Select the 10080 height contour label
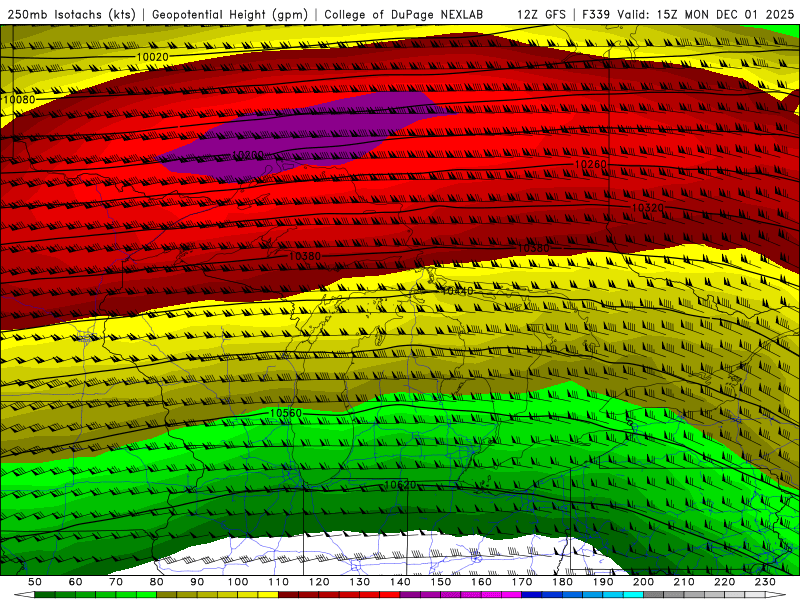800x600 pixels. click(x=19, y=99)
